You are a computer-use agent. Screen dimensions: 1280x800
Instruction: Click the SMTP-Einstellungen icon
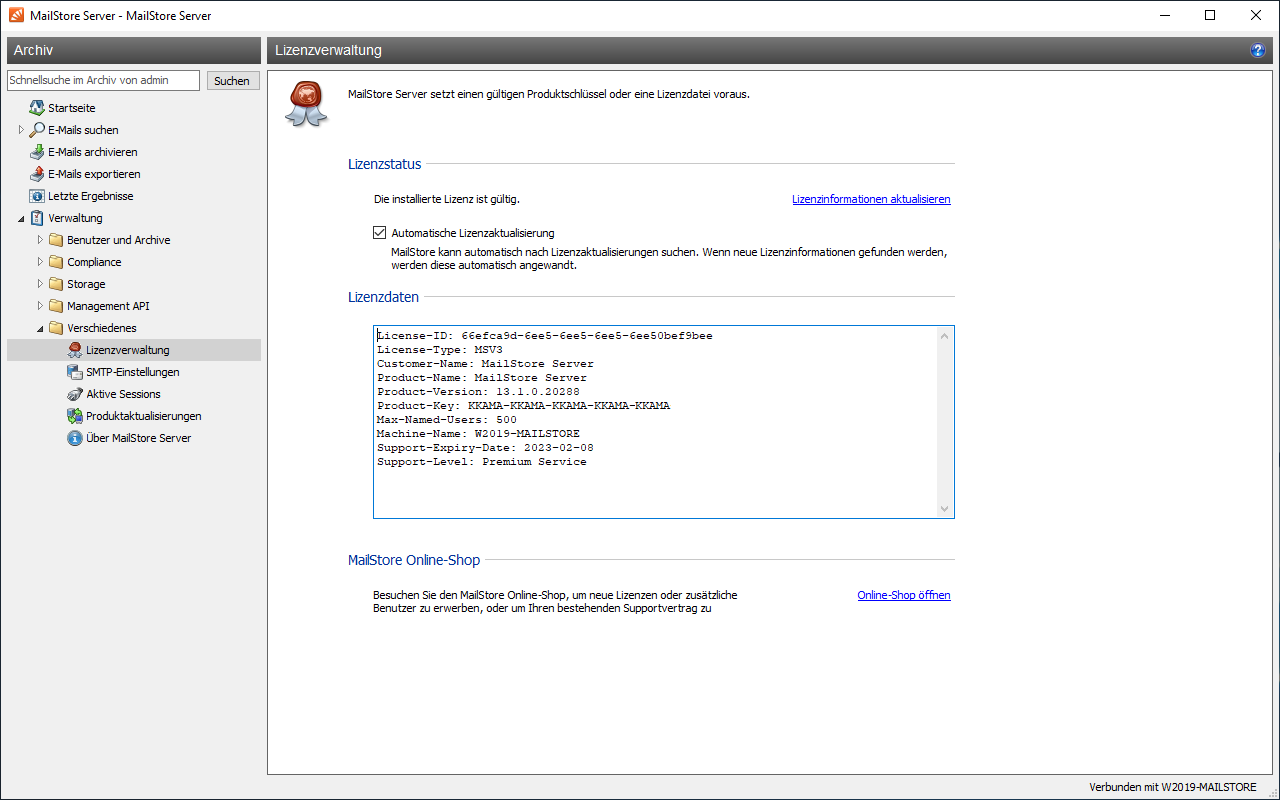pyautogui.click(x=75, y=372)
